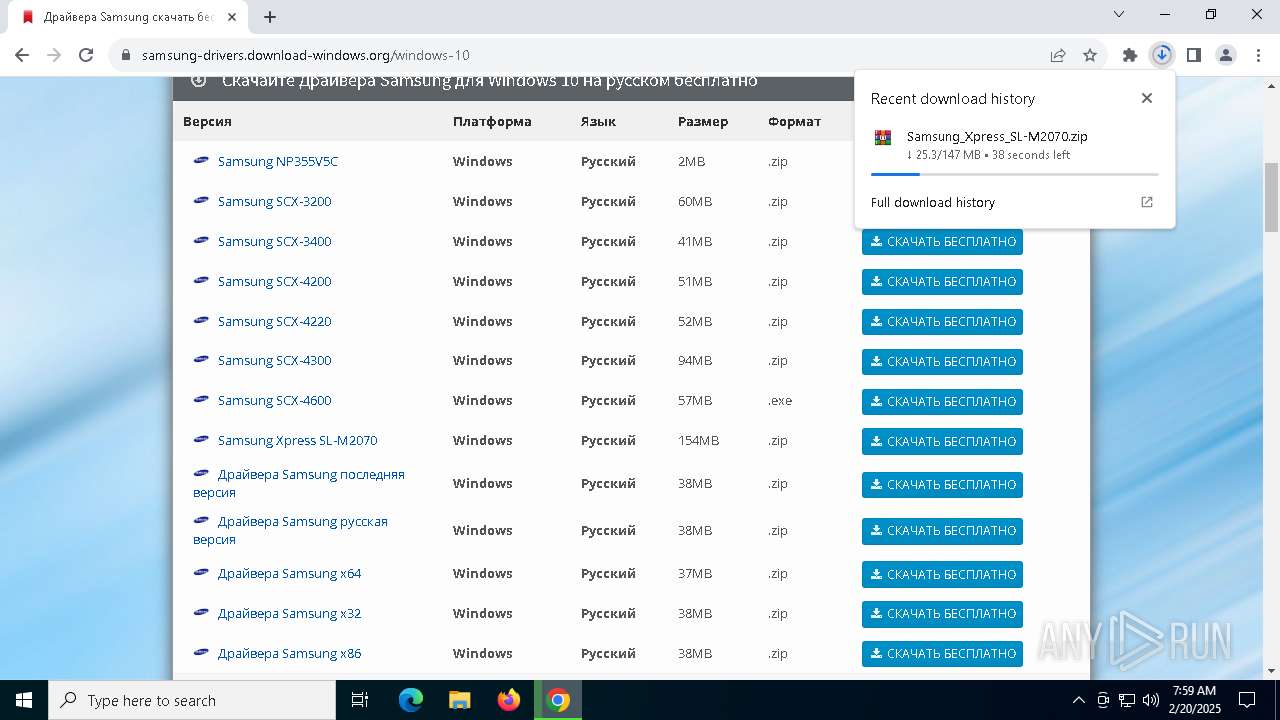Click the Samsung logo icon beside SCX-4600

pos(201,399)
